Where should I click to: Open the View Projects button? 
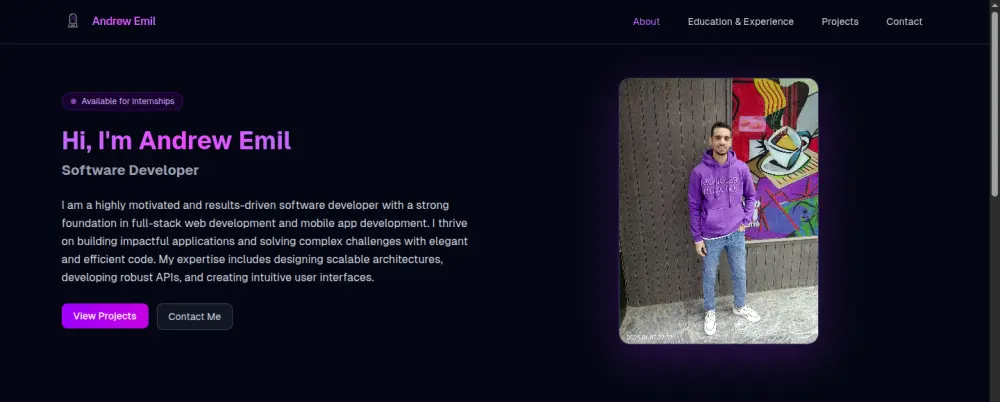[x=105, y=316]
